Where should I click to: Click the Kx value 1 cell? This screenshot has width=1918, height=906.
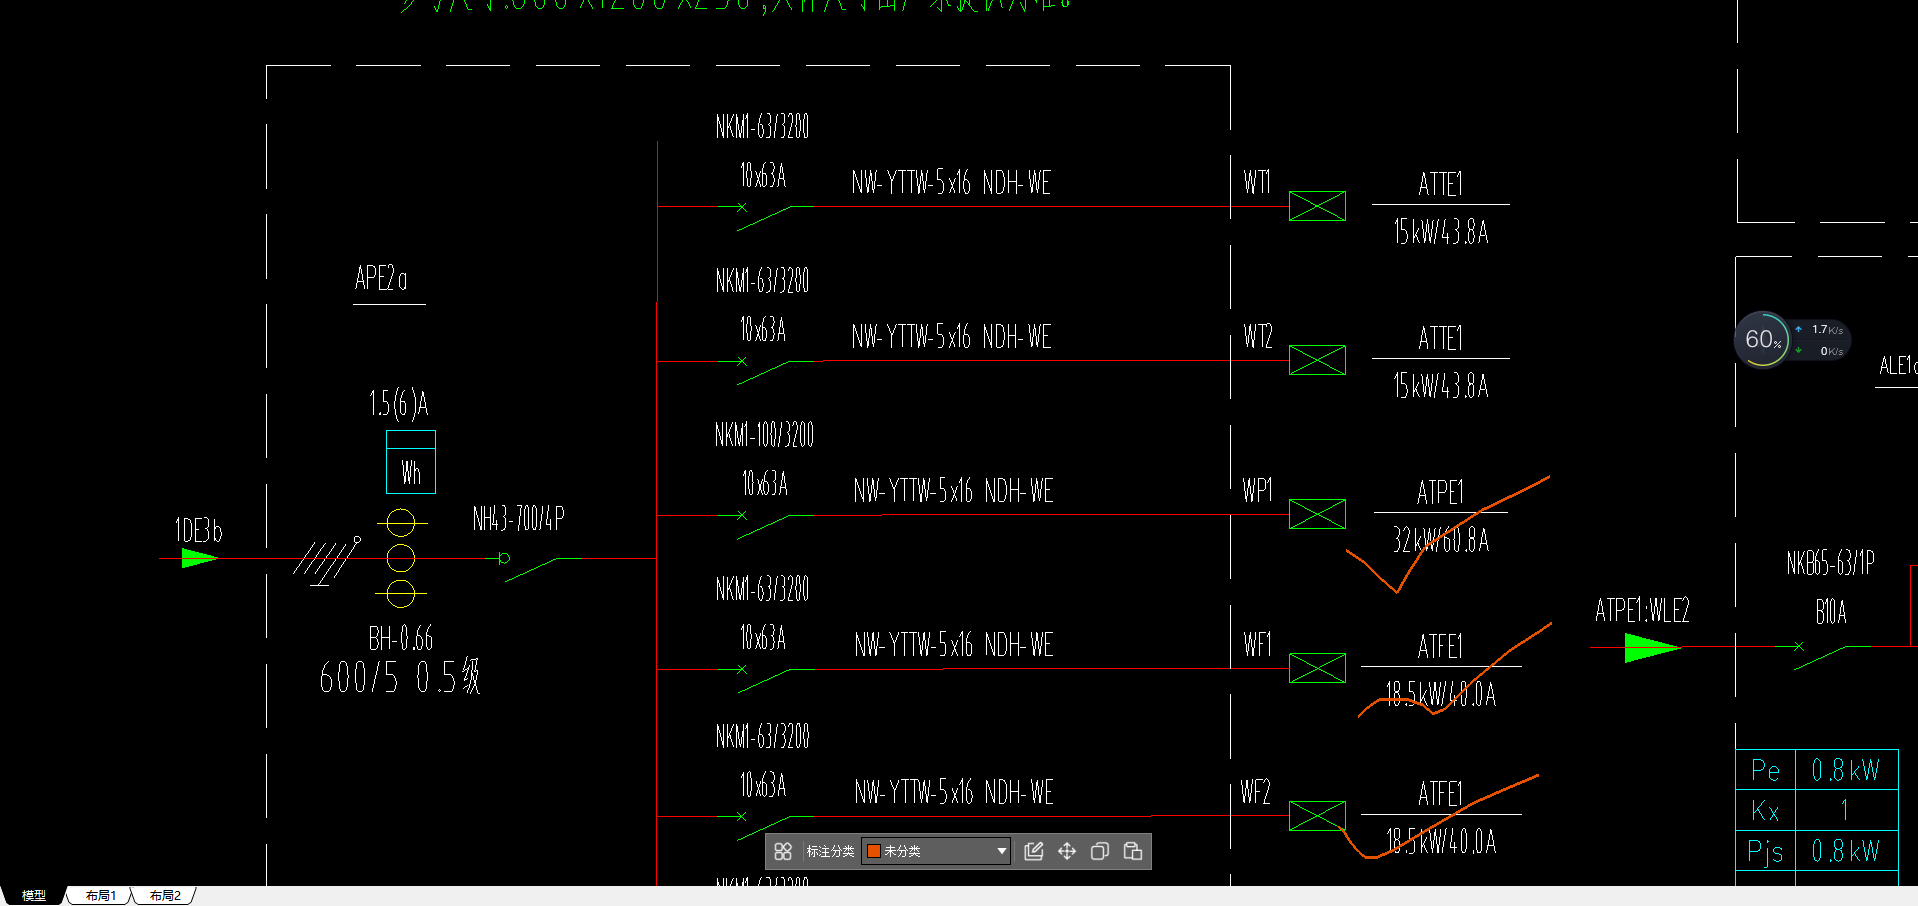[1845, 810]
